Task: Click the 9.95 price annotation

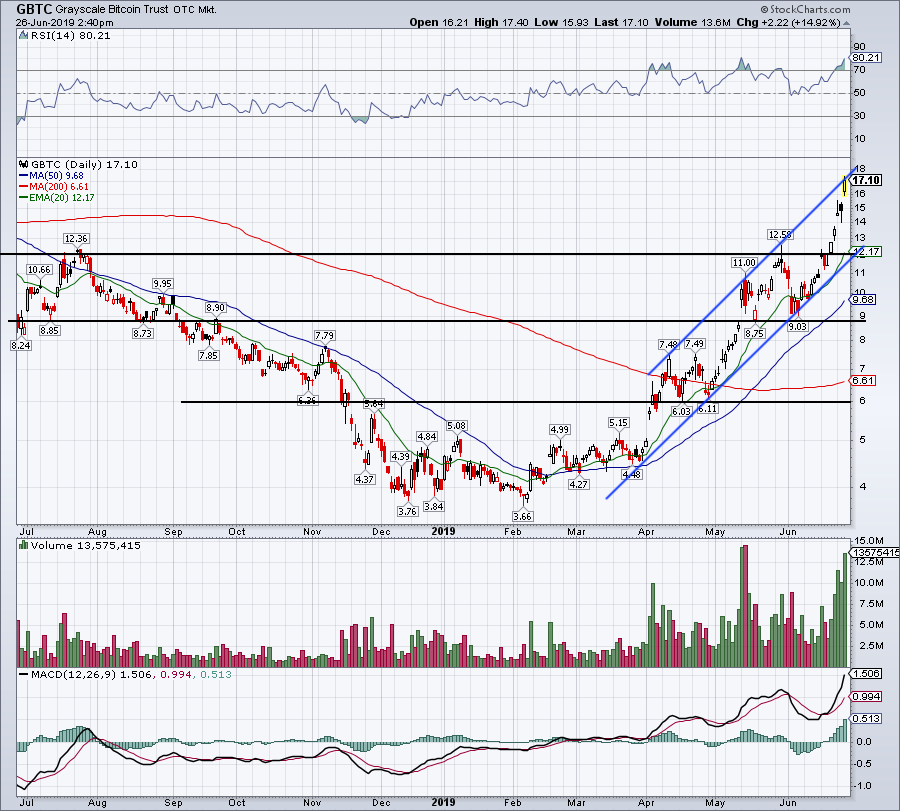Action: coord(162,284)
